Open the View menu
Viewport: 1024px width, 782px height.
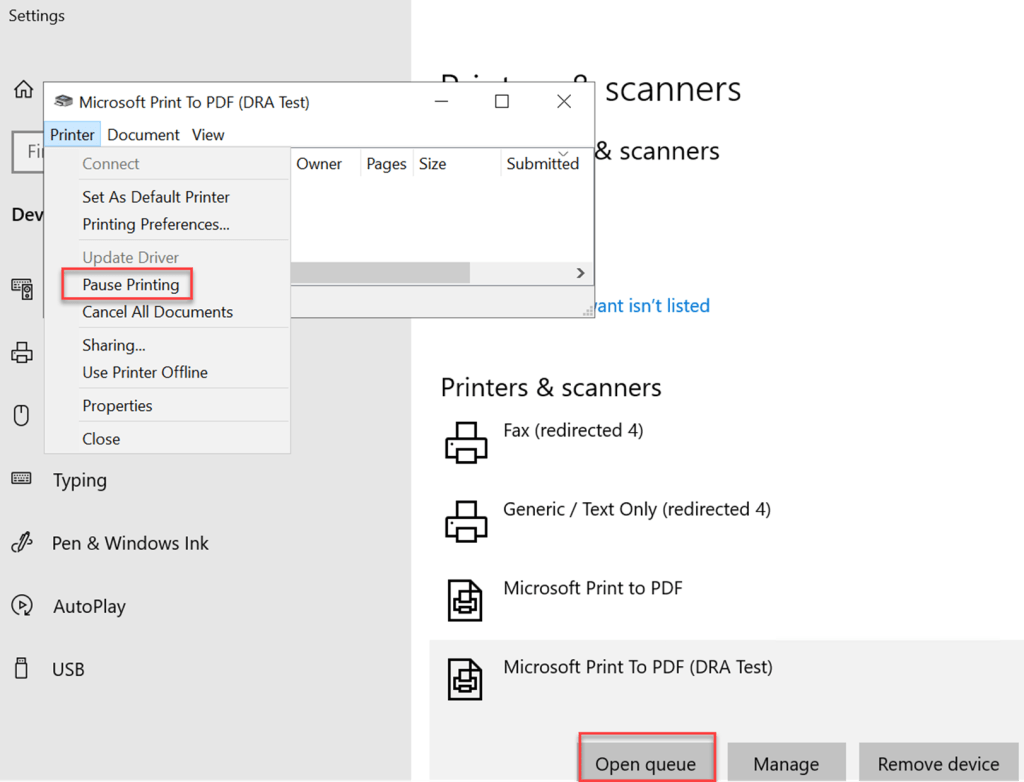coord(208,135)
